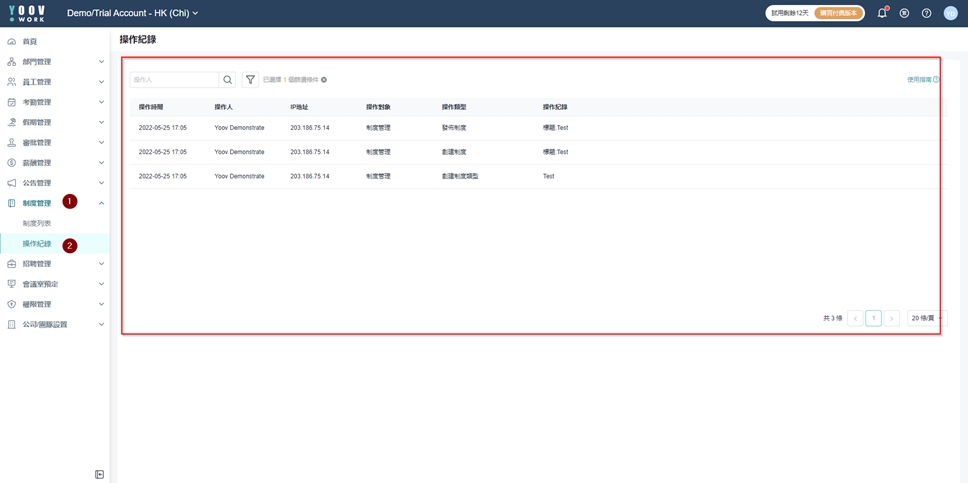
Task: Open the help question mark icon in header
Action: point(926,13)
